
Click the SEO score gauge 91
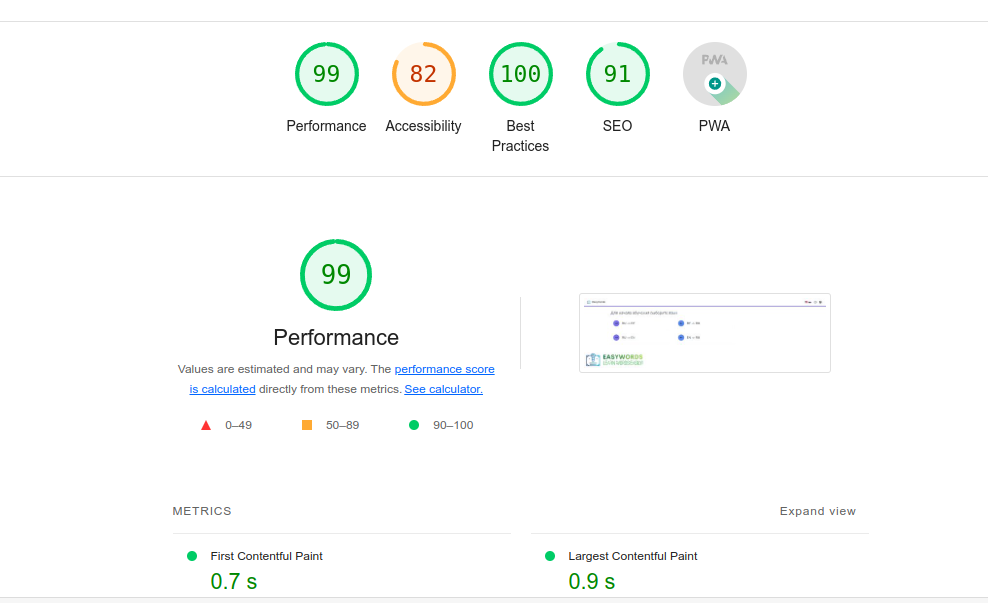click(x=618, y=74)
